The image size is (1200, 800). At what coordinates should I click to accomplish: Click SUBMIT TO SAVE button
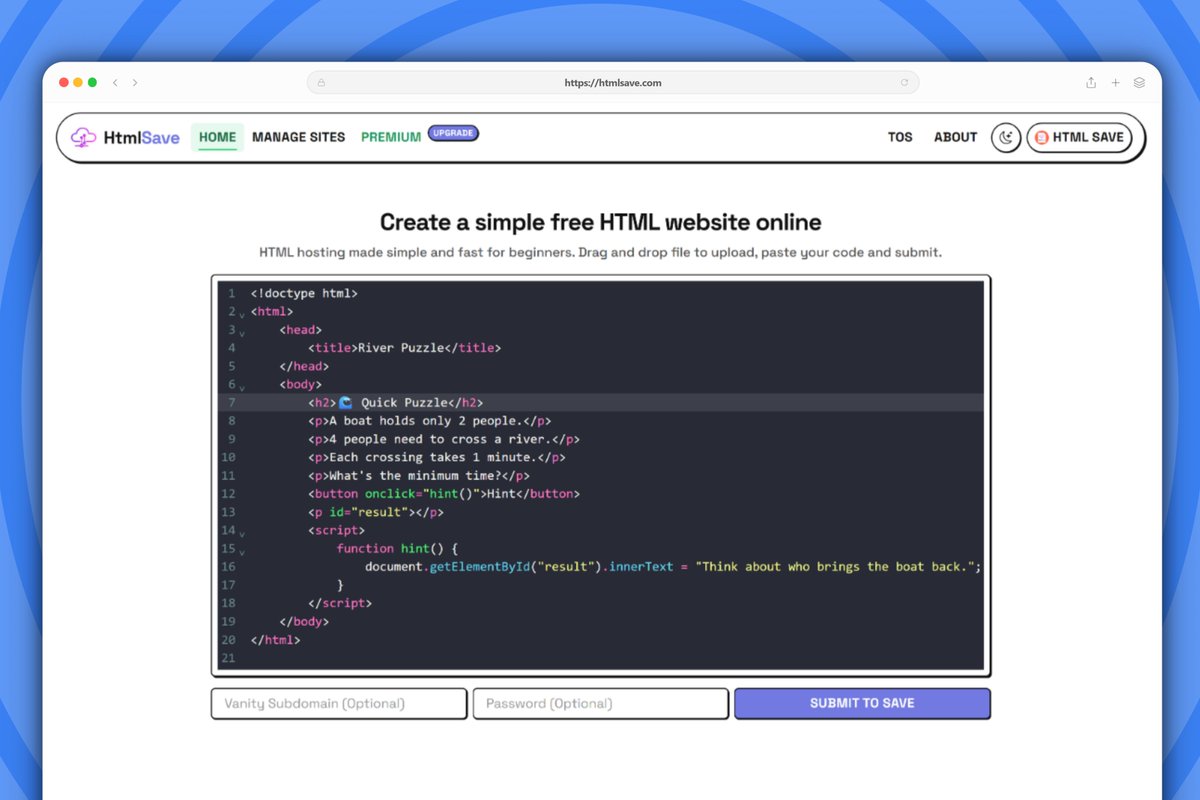coord(862,703)
